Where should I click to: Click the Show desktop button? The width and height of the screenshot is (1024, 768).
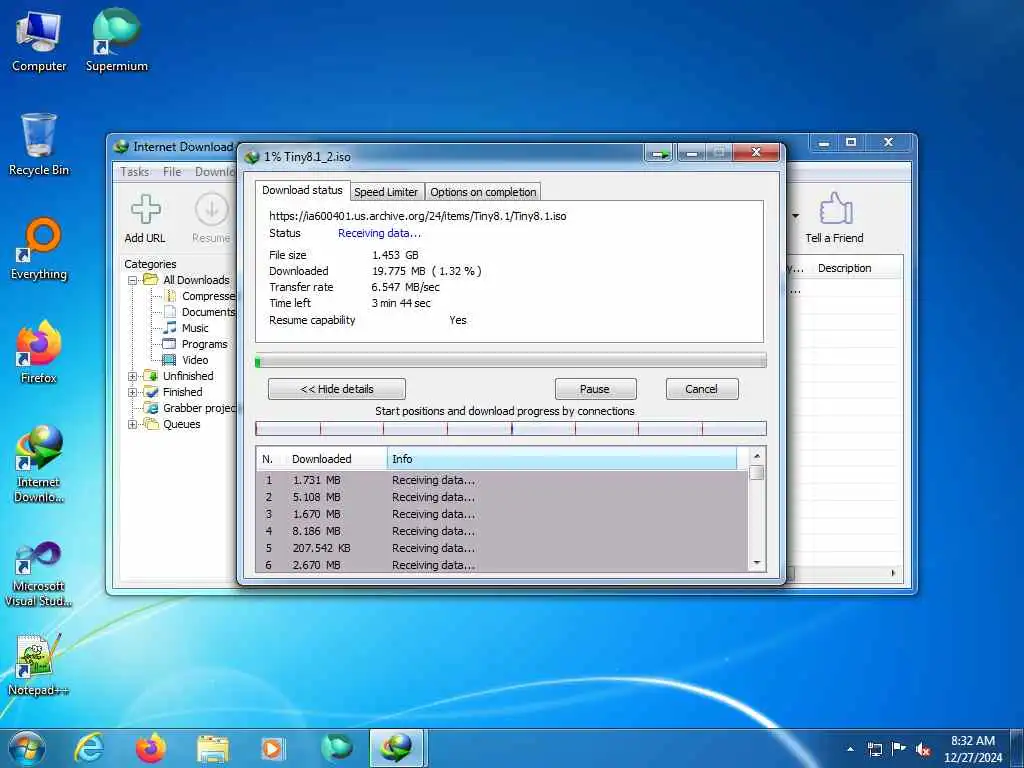[x=1017, y=749]
